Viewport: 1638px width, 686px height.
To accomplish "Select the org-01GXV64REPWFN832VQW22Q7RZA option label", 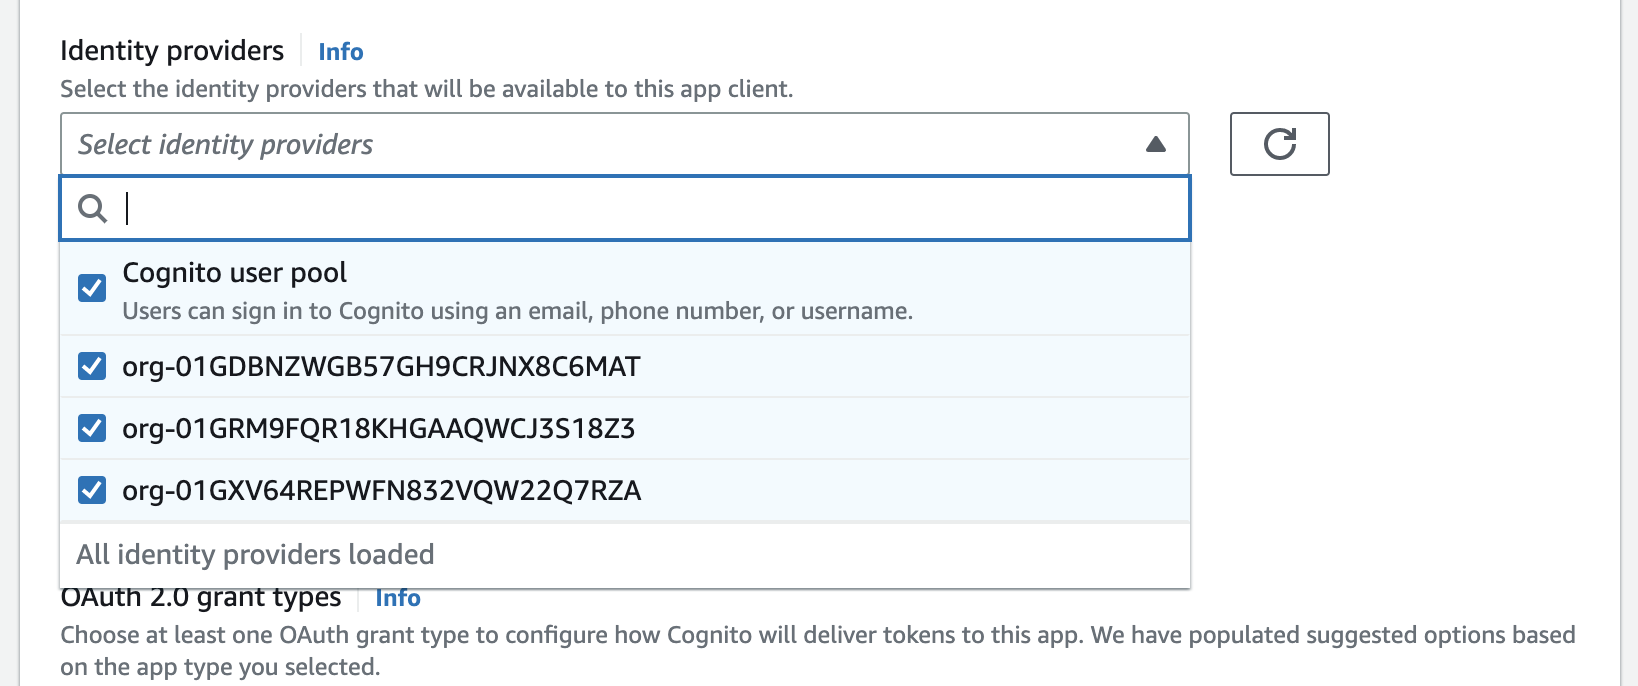I will point(381,491).
